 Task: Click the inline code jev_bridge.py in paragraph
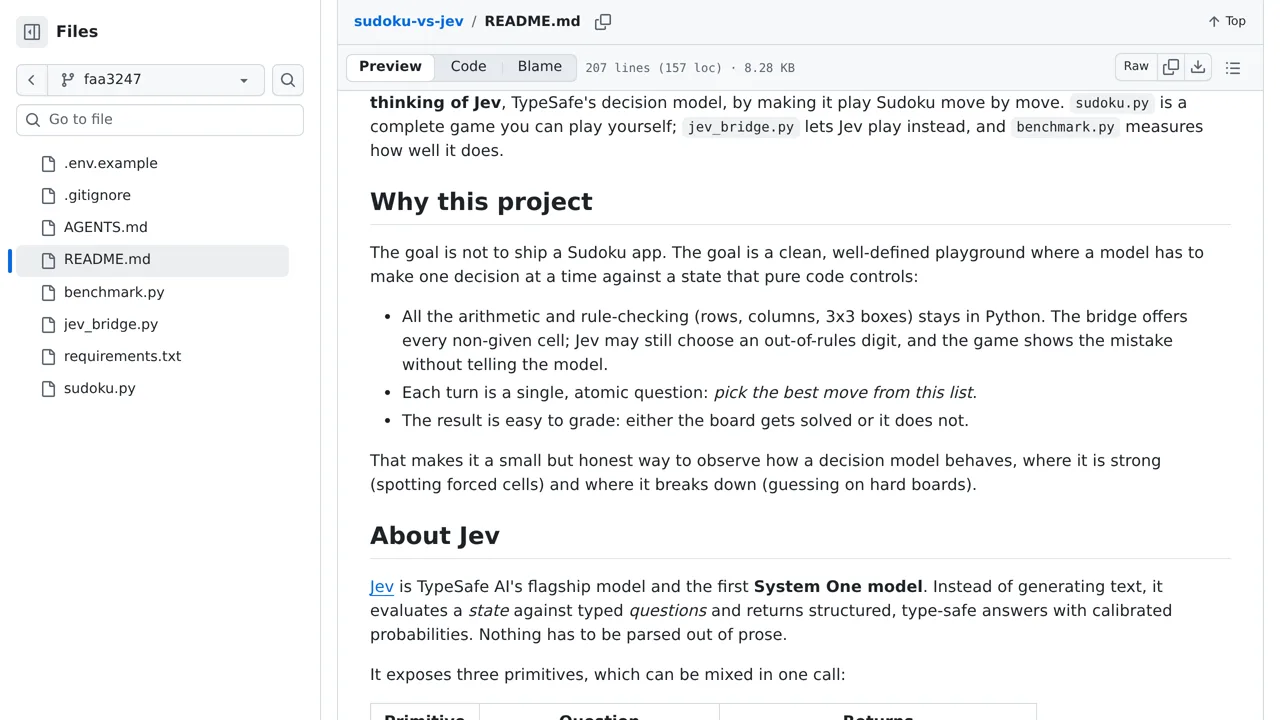[x=741, y=127]
